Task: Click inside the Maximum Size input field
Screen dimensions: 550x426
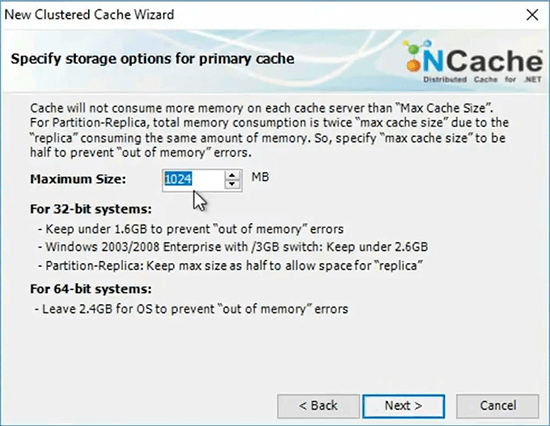Action: point(193,180)
